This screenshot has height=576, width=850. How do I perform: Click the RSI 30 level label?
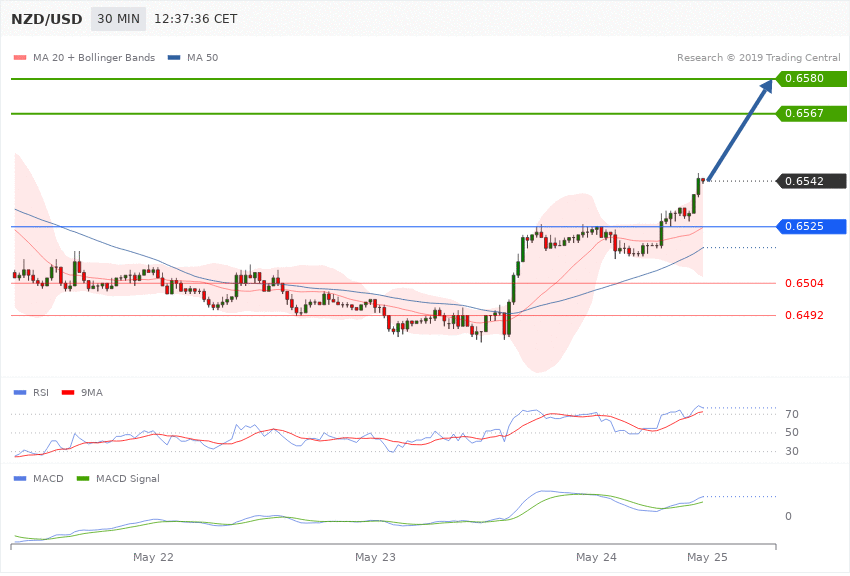click(791, 451)
